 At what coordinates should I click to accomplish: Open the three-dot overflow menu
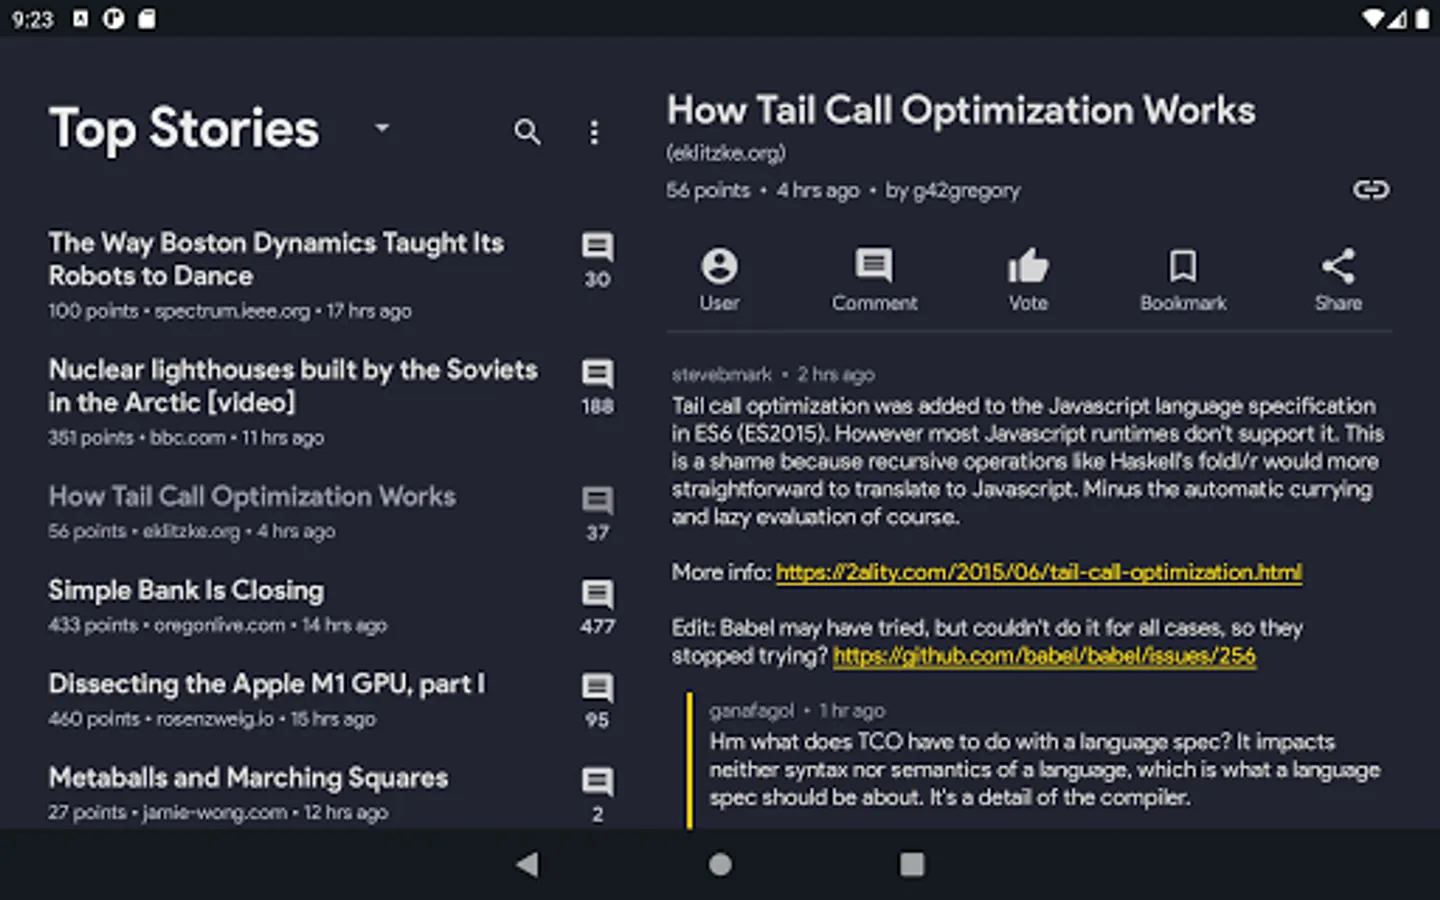[594, 132]
